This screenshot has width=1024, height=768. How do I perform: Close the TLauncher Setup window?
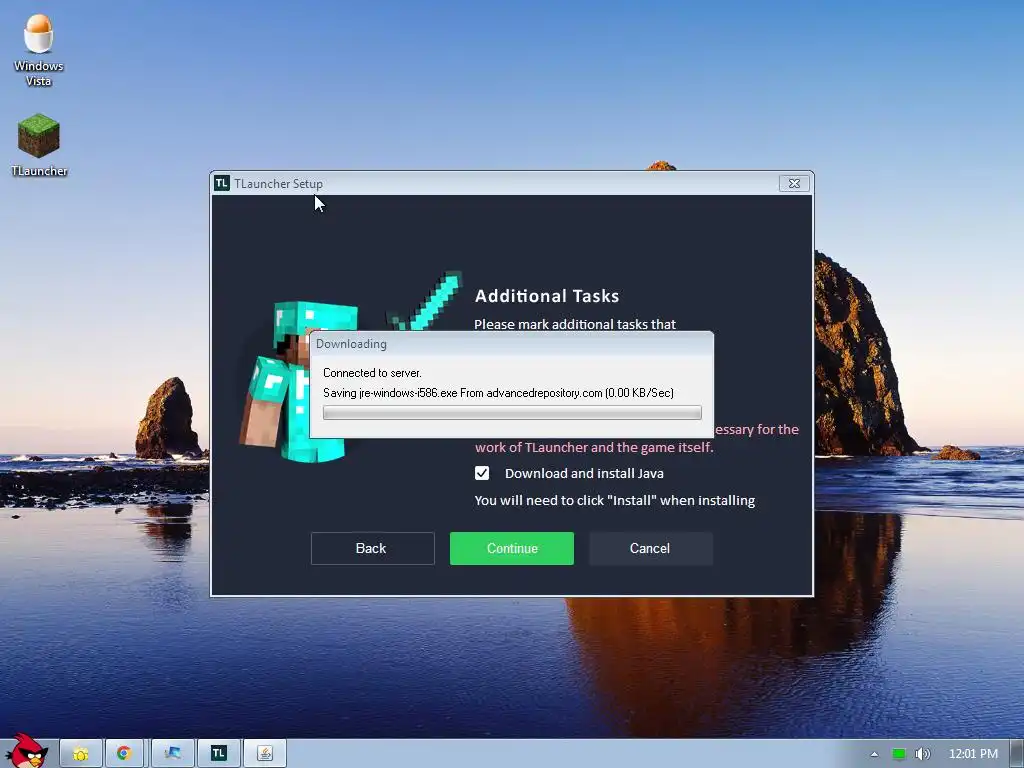click(x=794, y=184)
